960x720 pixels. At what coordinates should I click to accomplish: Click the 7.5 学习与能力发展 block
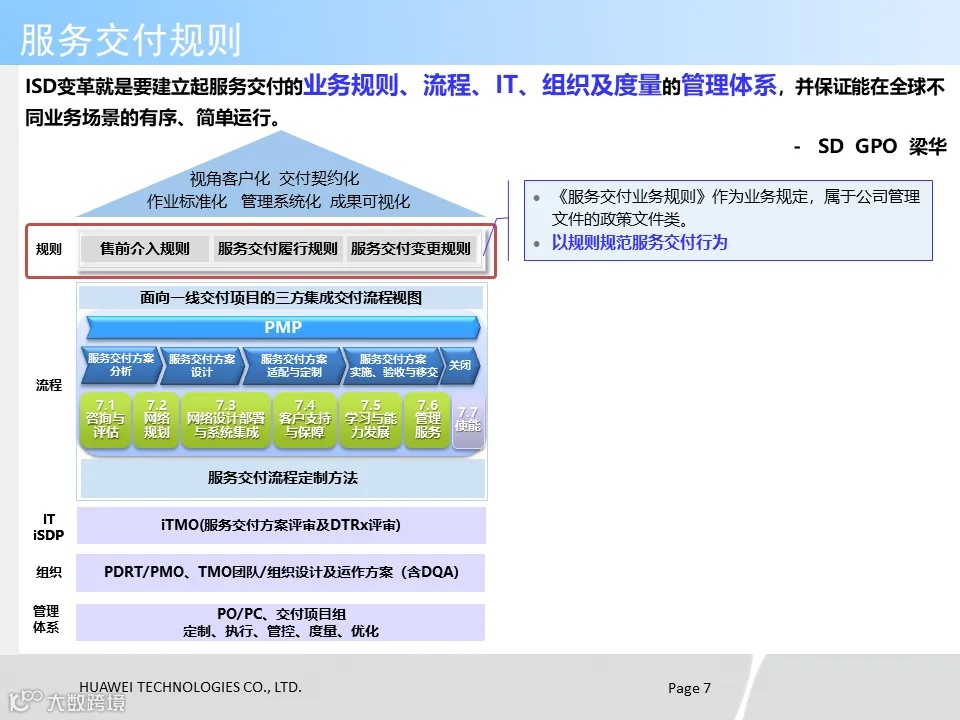coord(370,420)
